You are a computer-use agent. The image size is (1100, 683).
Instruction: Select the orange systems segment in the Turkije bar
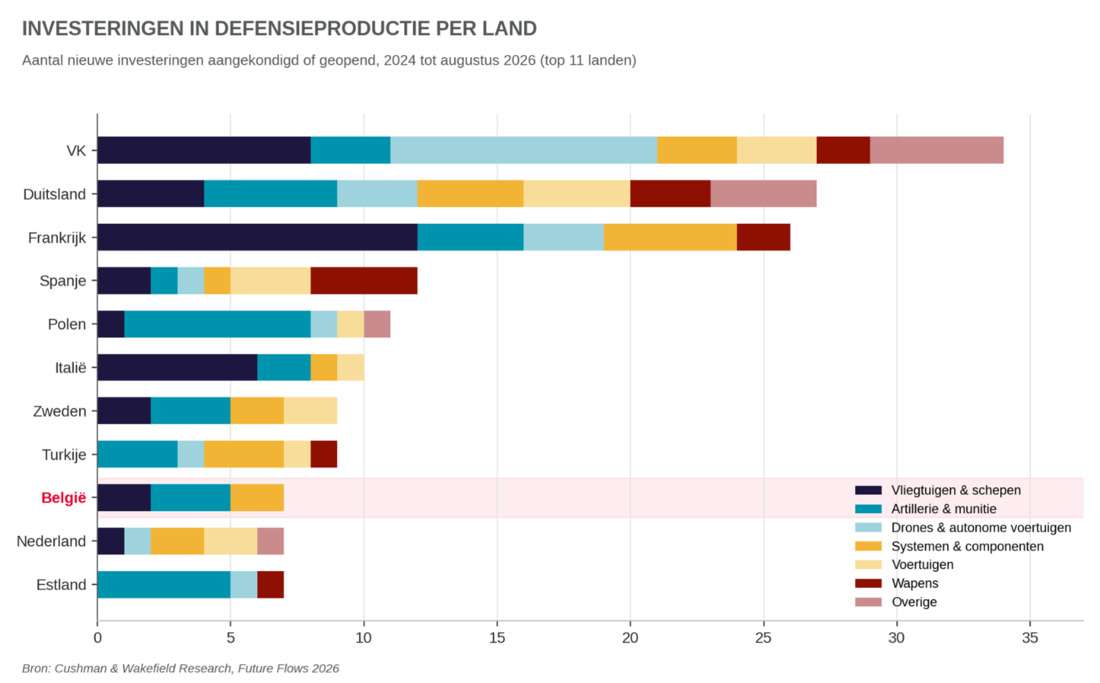pos(244,454)
